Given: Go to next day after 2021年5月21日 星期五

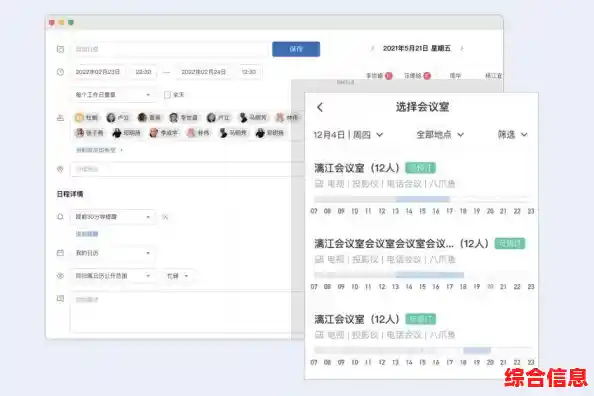Looking at the screenshot, I should (x=462, y=49).
